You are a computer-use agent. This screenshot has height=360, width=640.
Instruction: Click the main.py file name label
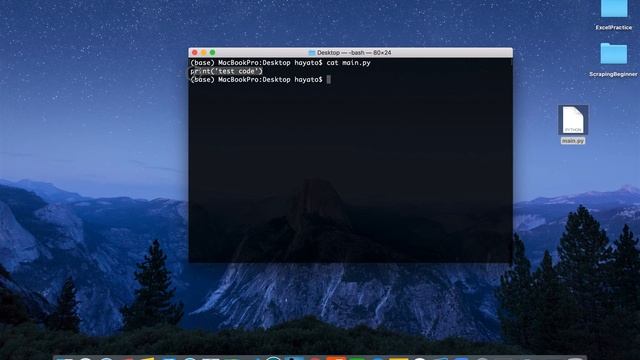click(573, 141)
